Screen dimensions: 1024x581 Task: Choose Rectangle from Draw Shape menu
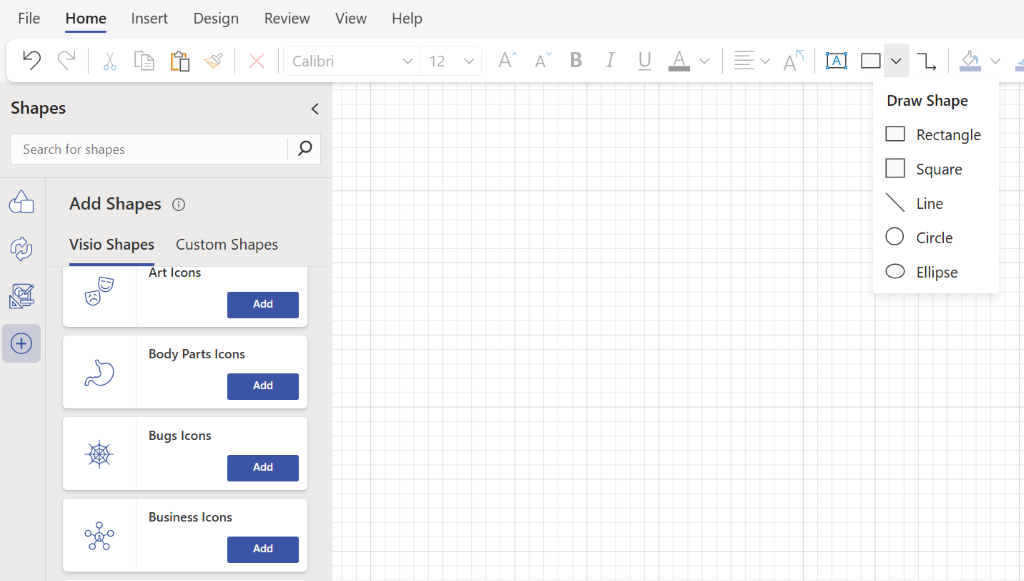(x=935, y=134)
